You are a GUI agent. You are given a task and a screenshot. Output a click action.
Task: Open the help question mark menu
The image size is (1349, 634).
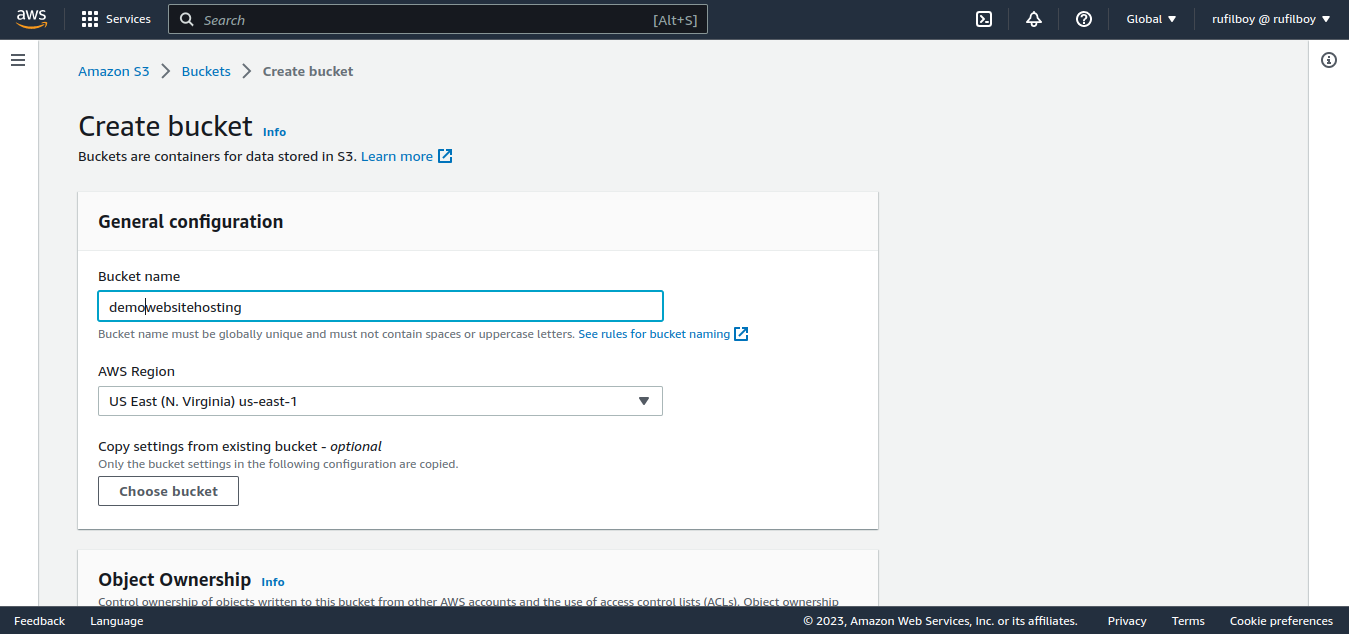(x=1084, y=19)
